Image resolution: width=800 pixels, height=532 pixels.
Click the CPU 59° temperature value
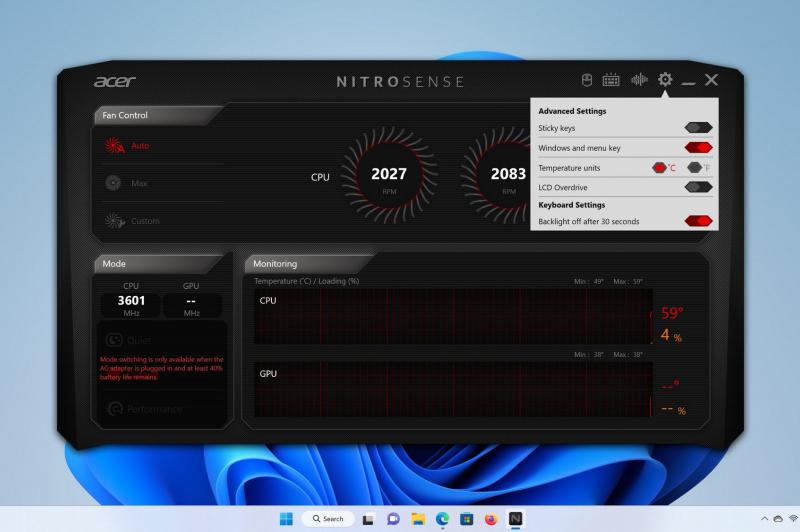coord(672,313)
